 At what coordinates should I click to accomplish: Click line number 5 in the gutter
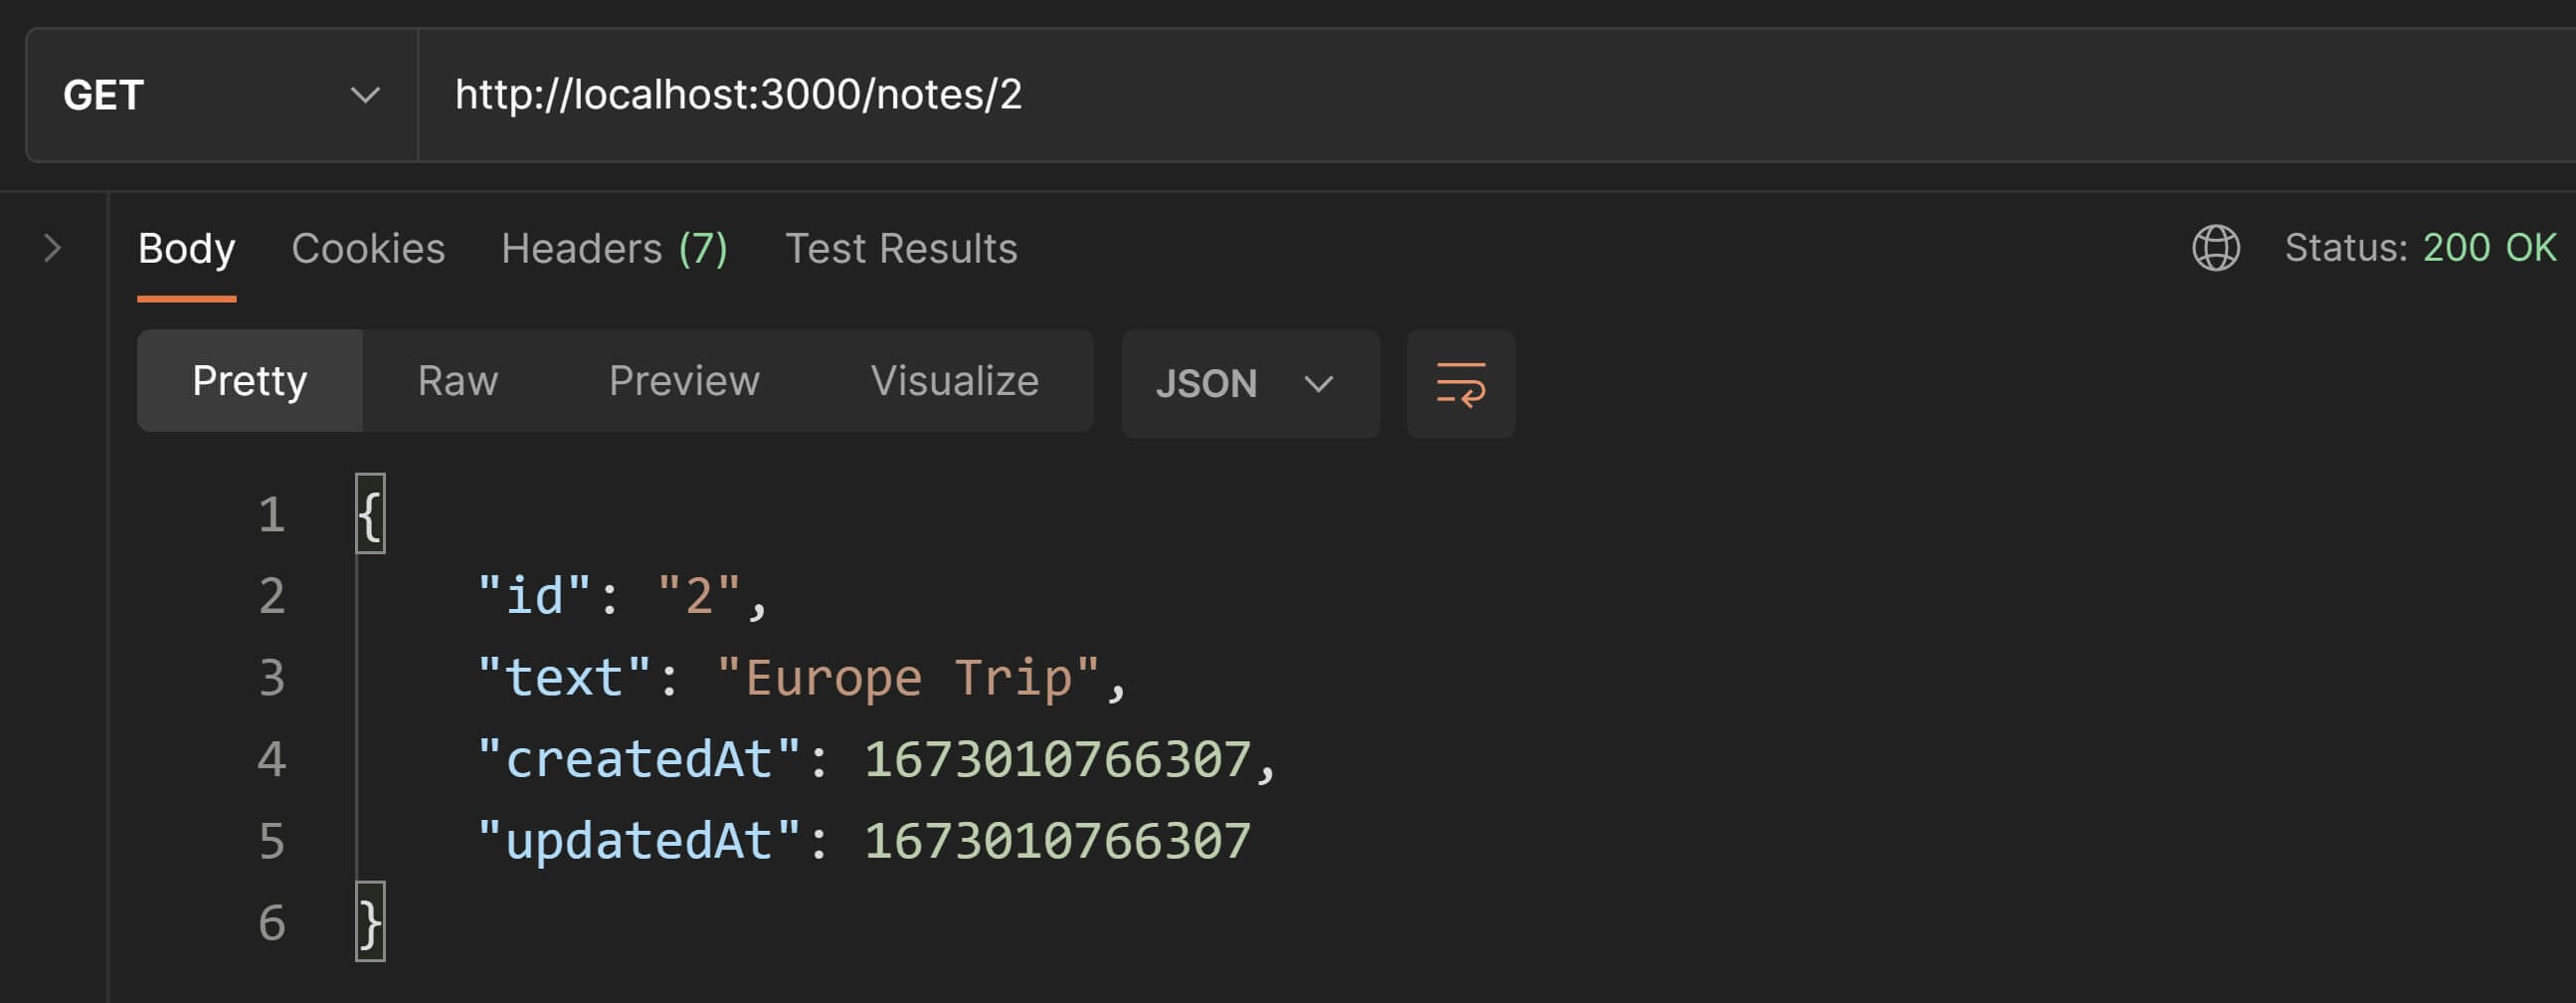[x=272, y=841]
